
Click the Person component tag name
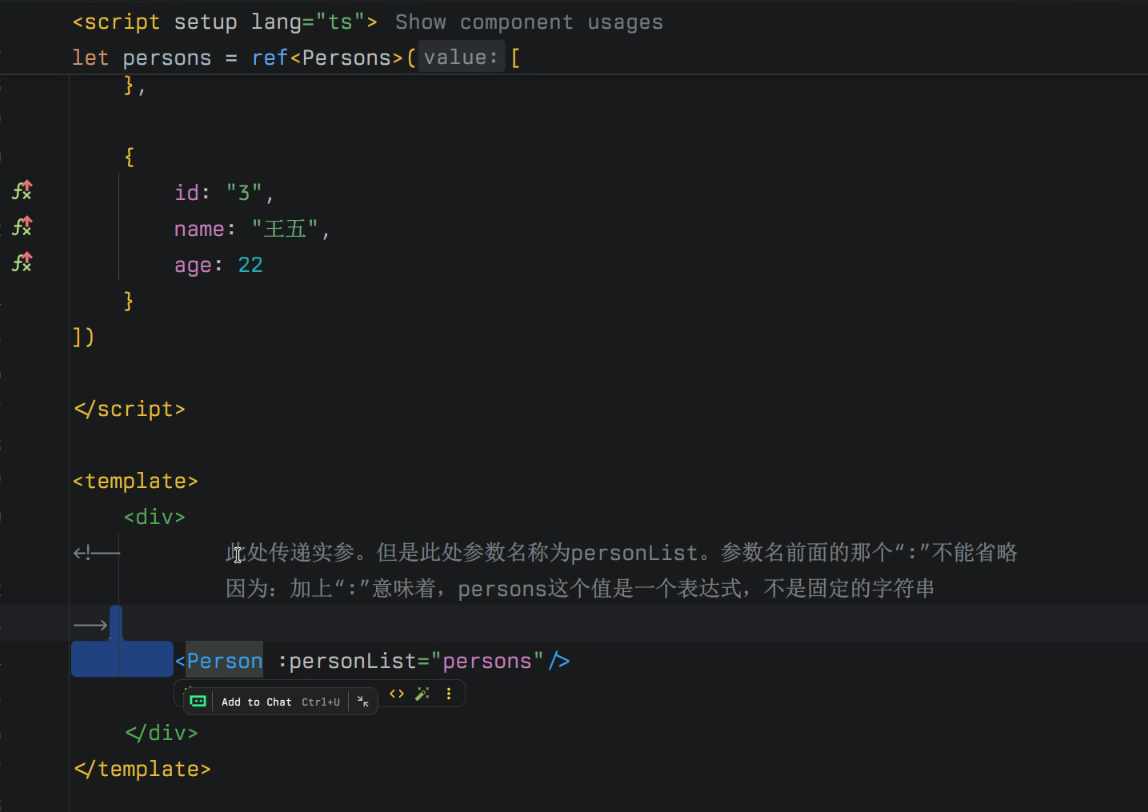[224, 660]
